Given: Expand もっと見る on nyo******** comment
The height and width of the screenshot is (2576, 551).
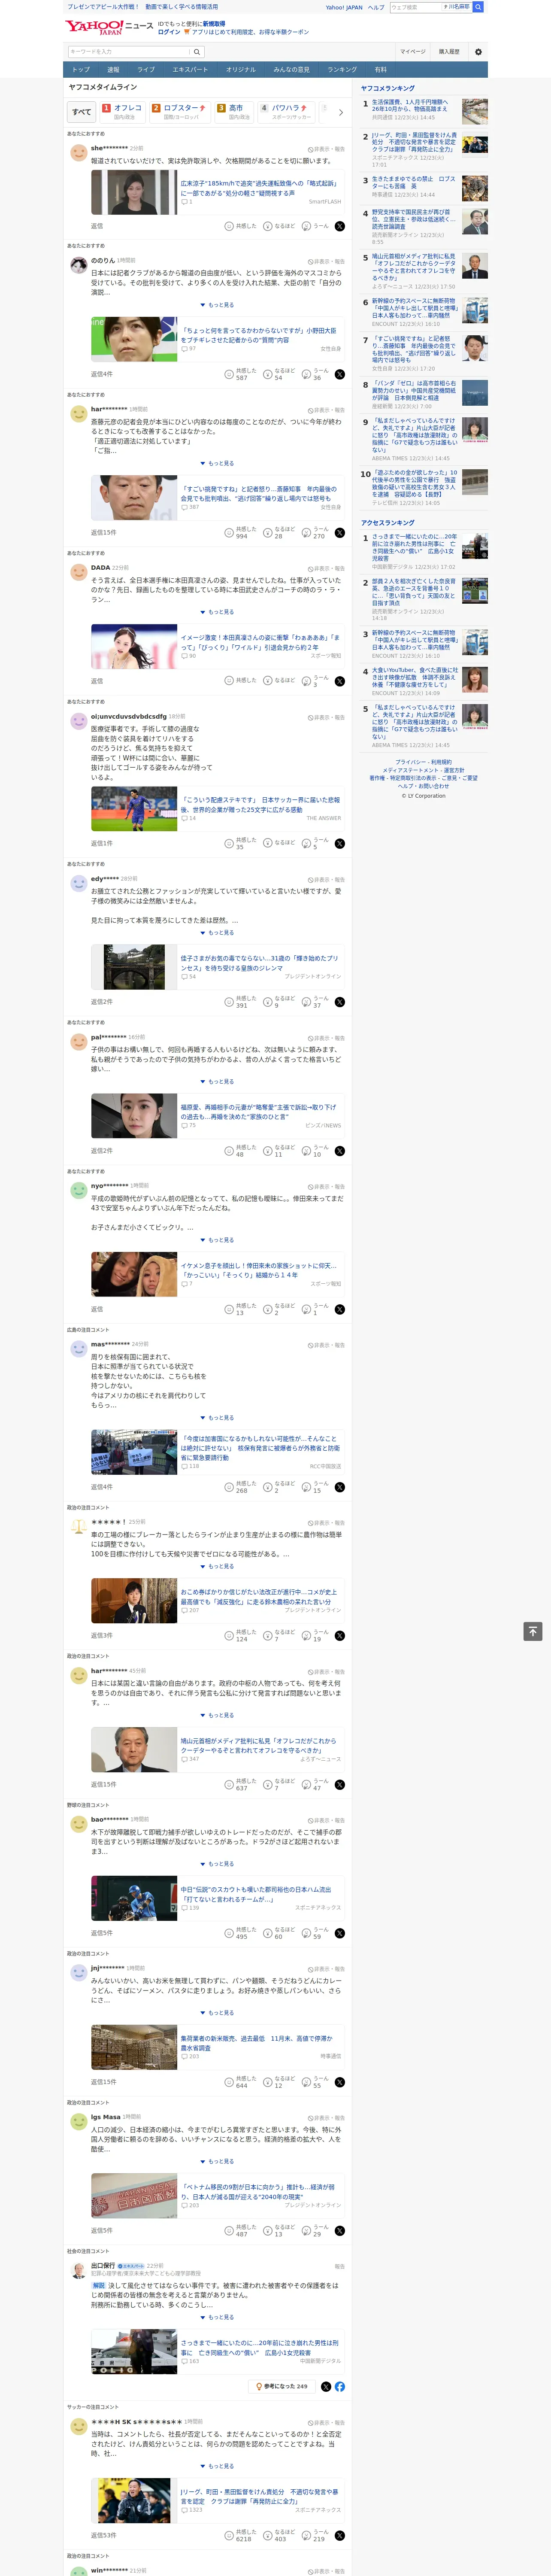Looking at the screenshot, I should 218,1240.
